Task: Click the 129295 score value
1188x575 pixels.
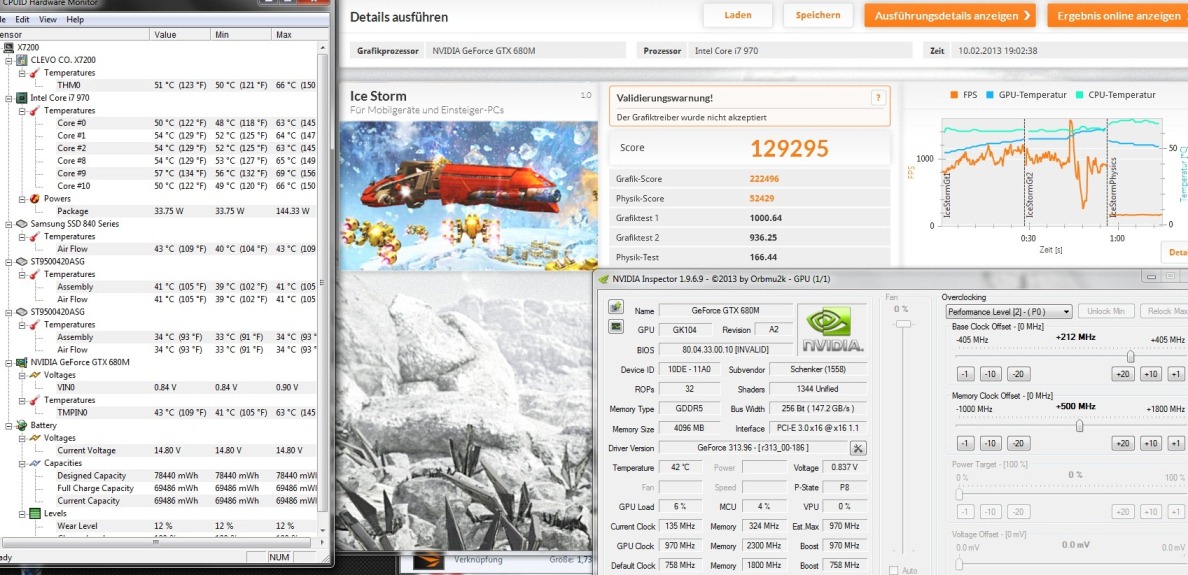Action: (x=789, y=148)
